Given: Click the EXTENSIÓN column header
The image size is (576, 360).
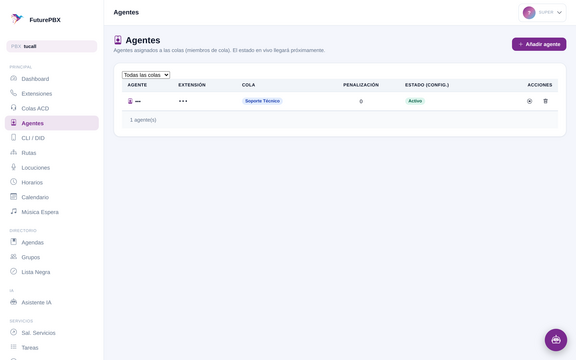Looking at the screenshot, I should (x=192, y=85).
